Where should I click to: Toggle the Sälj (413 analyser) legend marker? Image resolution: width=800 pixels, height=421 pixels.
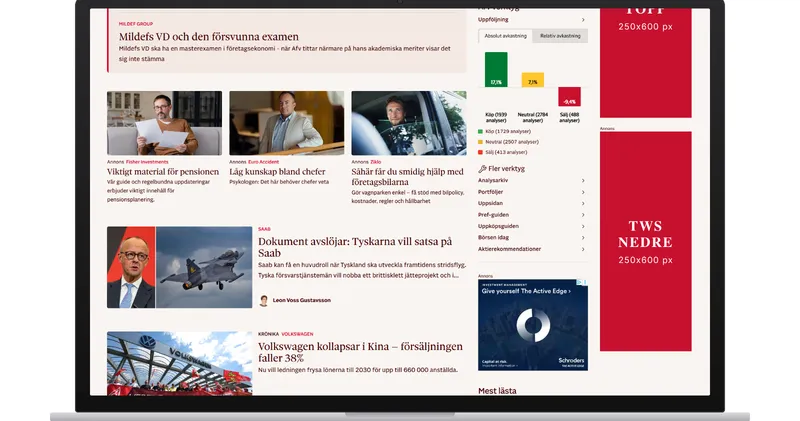480,153
